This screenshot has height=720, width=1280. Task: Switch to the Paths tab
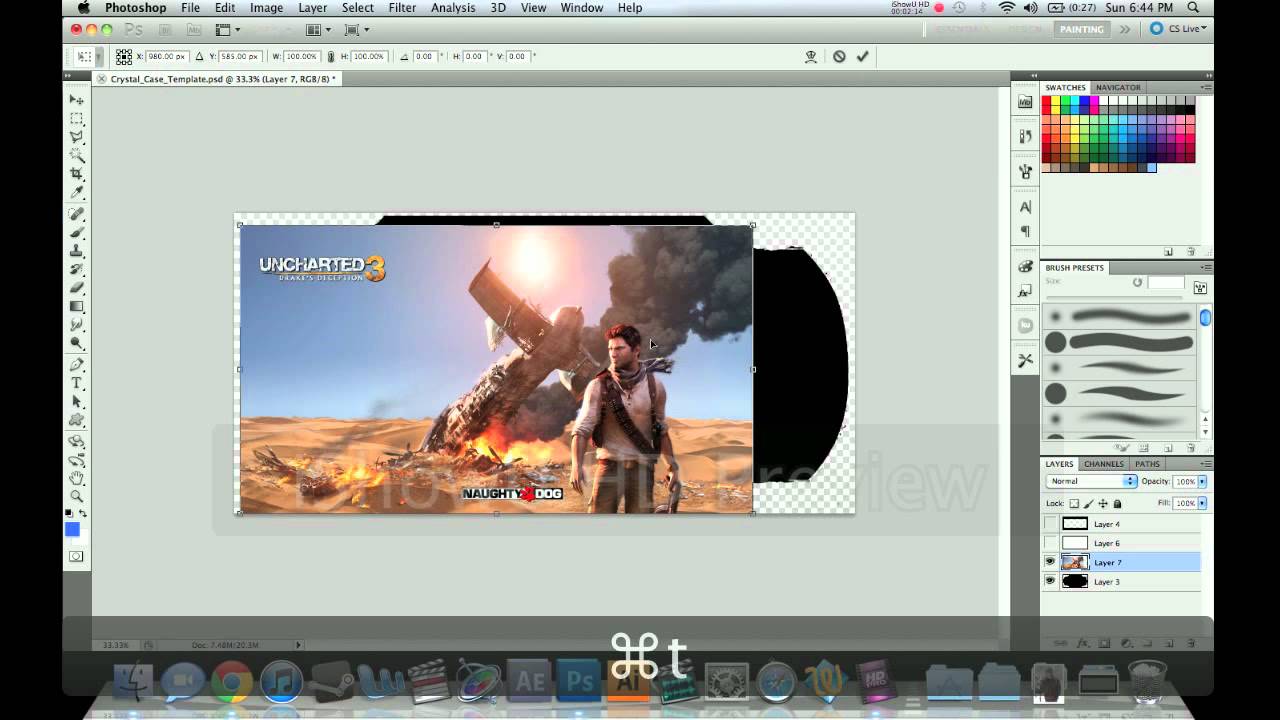pos(1147,464)
